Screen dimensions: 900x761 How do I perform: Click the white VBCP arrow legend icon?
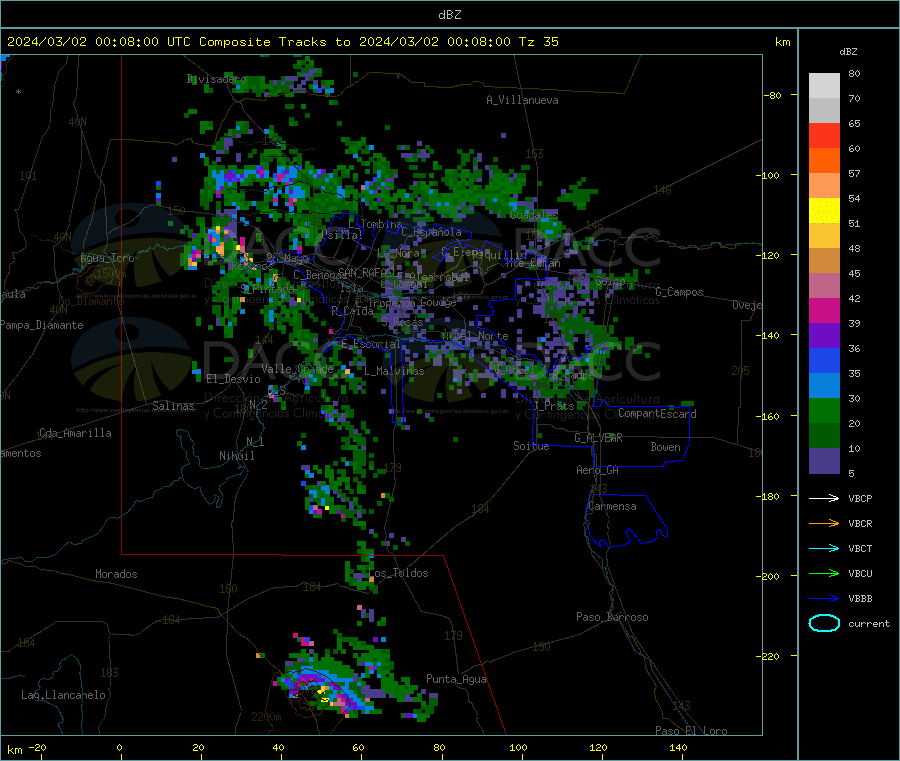(x=824, y=498)
